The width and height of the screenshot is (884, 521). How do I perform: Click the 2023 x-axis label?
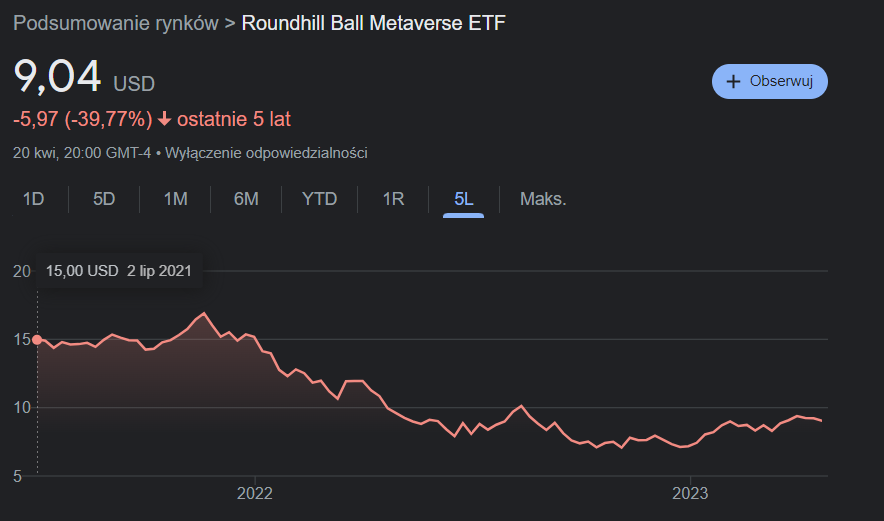tap(690, 493)
